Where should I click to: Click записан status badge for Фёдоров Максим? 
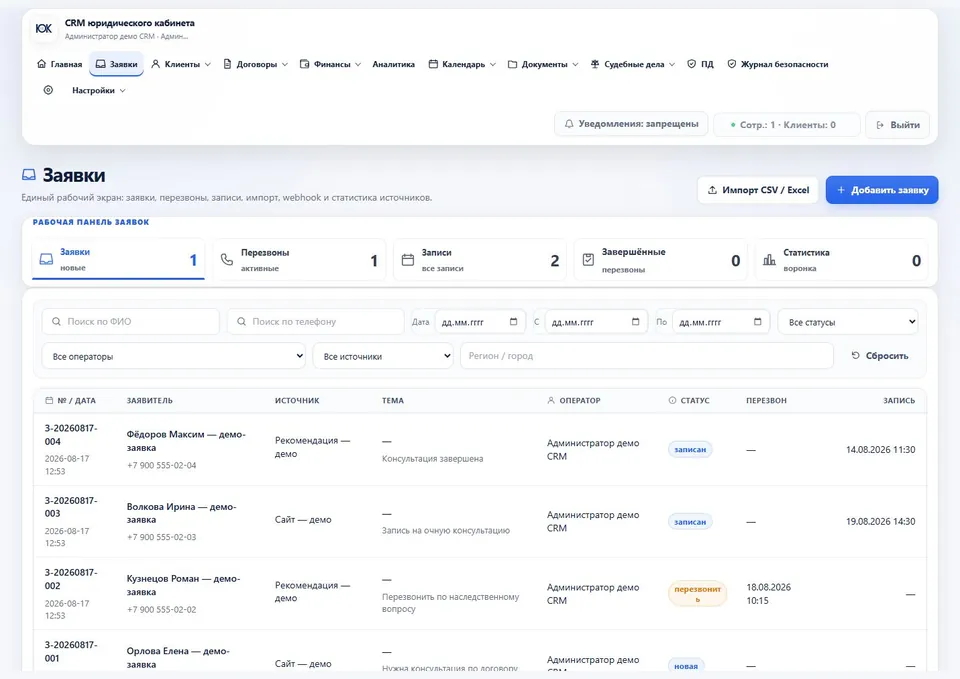690,449
